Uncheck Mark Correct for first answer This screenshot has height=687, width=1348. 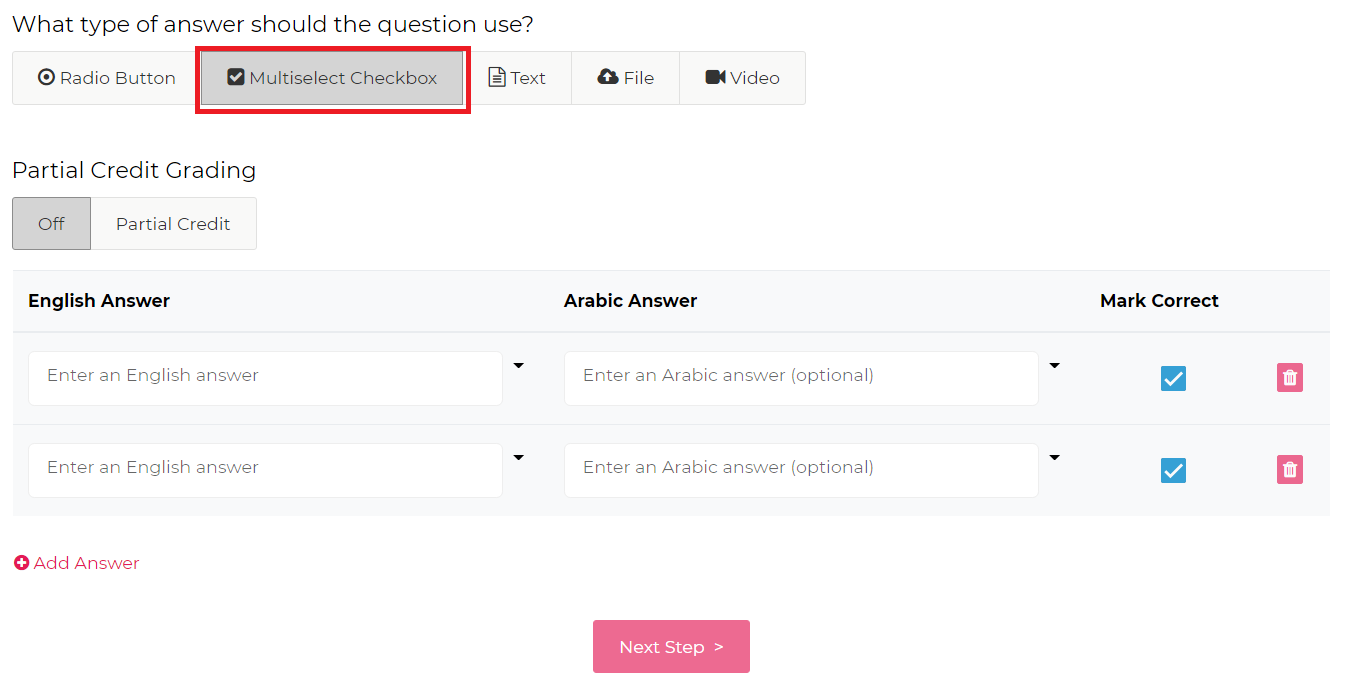(x=1173, y=378)
